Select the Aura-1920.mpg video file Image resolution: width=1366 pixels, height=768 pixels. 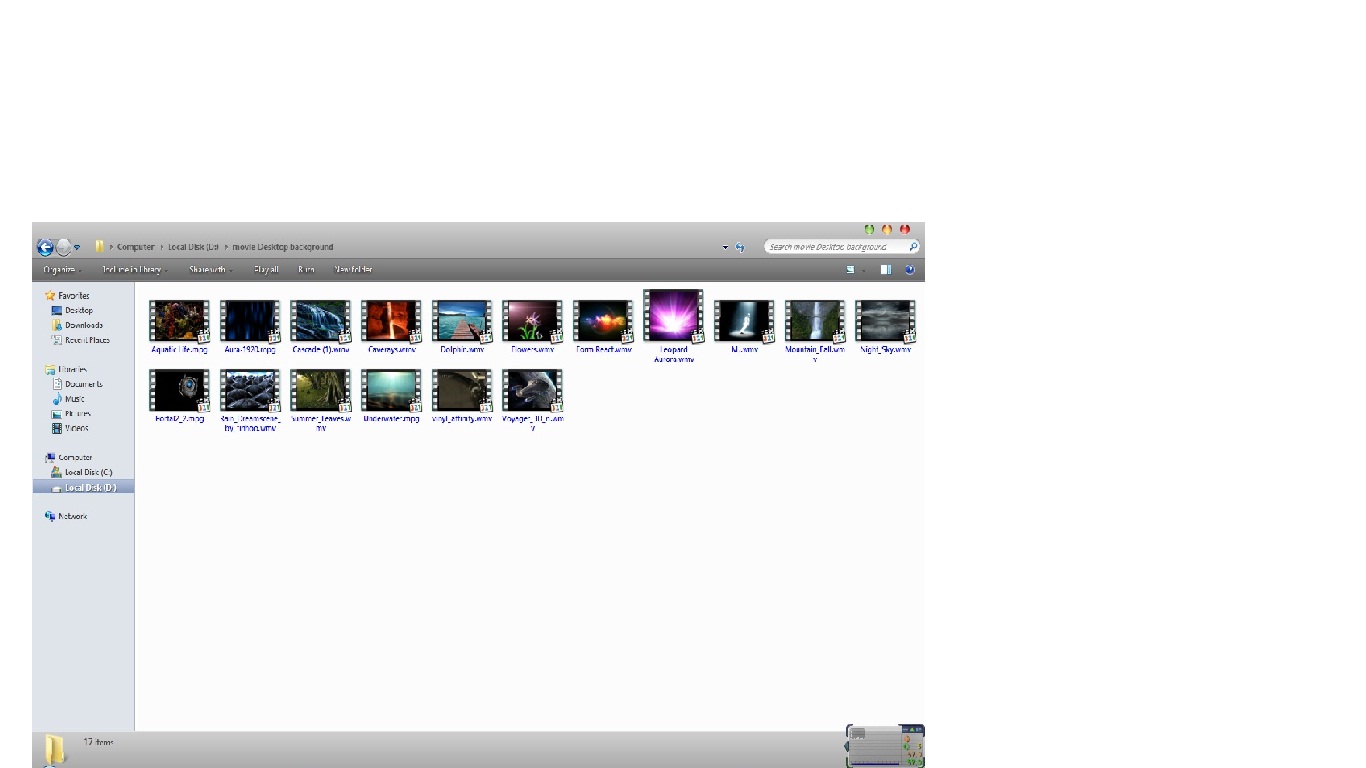point(250,327)
